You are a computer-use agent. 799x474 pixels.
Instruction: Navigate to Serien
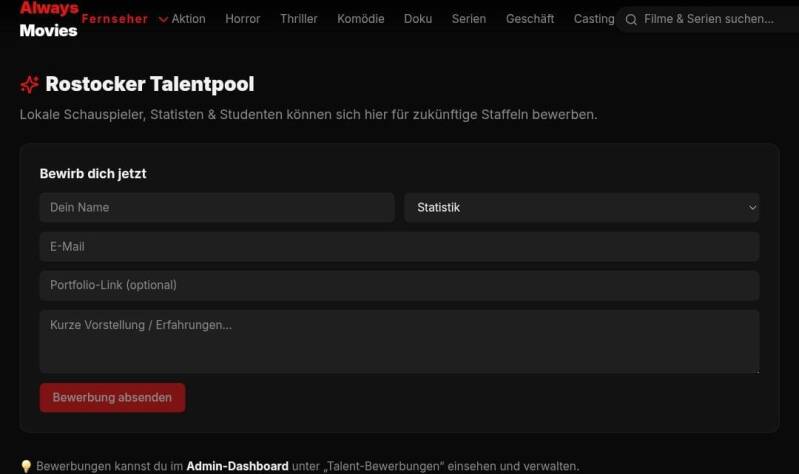click(469, 19)
